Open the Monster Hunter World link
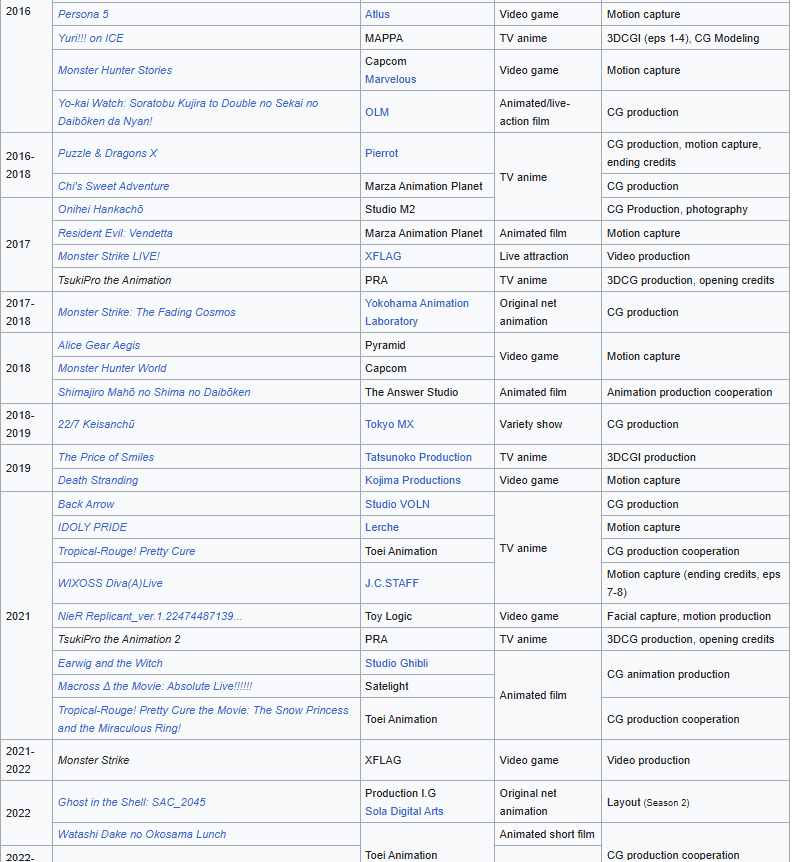792x862 pixels. 112,368
